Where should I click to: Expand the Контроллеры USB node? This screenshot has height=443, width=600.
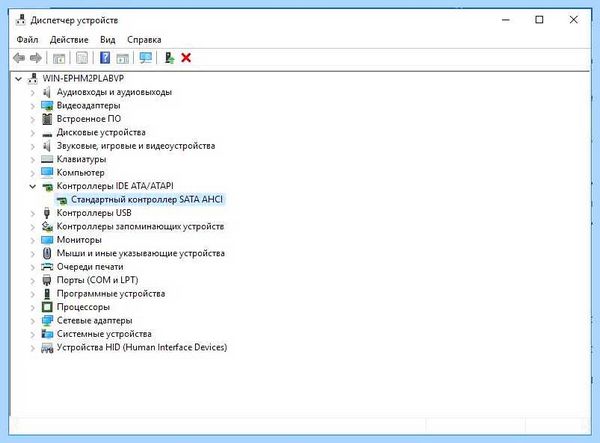(33, 213)
